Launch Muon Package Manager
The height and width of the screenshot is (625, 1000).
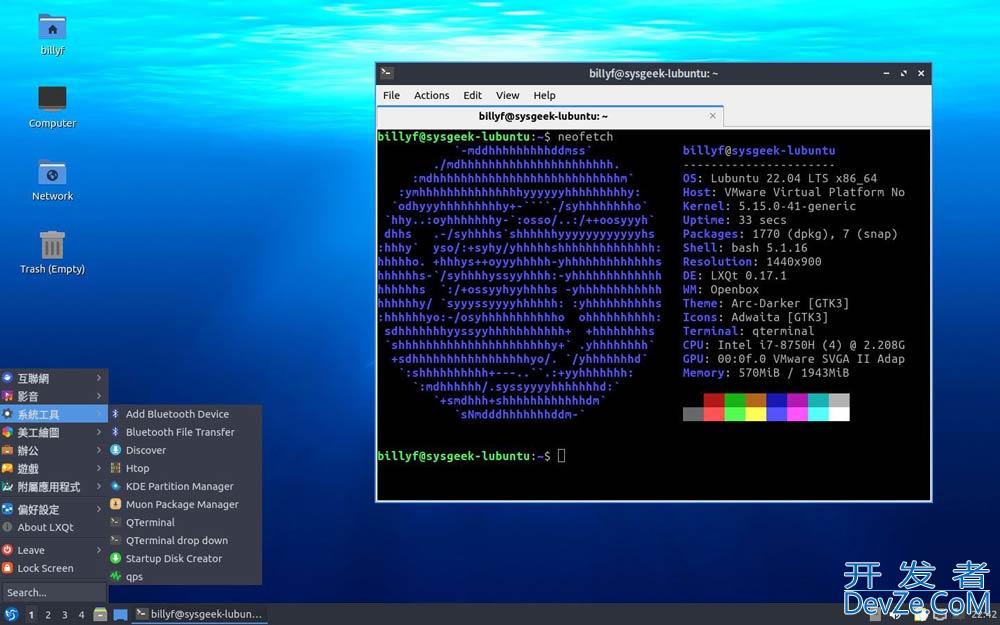(185, 504)
